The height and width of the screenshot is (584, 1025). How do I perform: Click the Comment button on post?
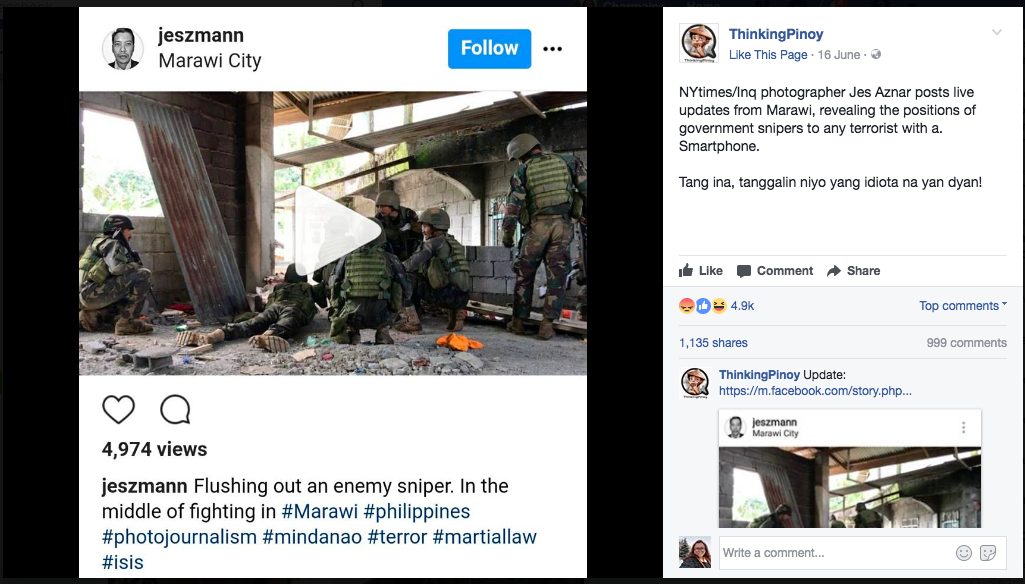click(775, 271)
